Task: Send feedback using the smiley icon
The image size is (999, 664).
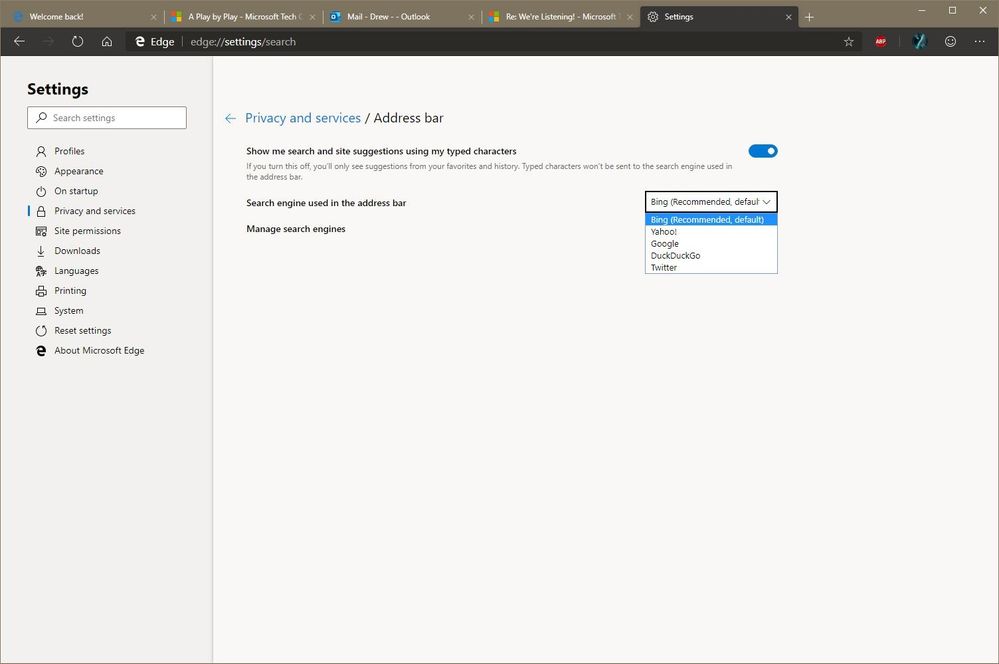Action: [950, 41]
